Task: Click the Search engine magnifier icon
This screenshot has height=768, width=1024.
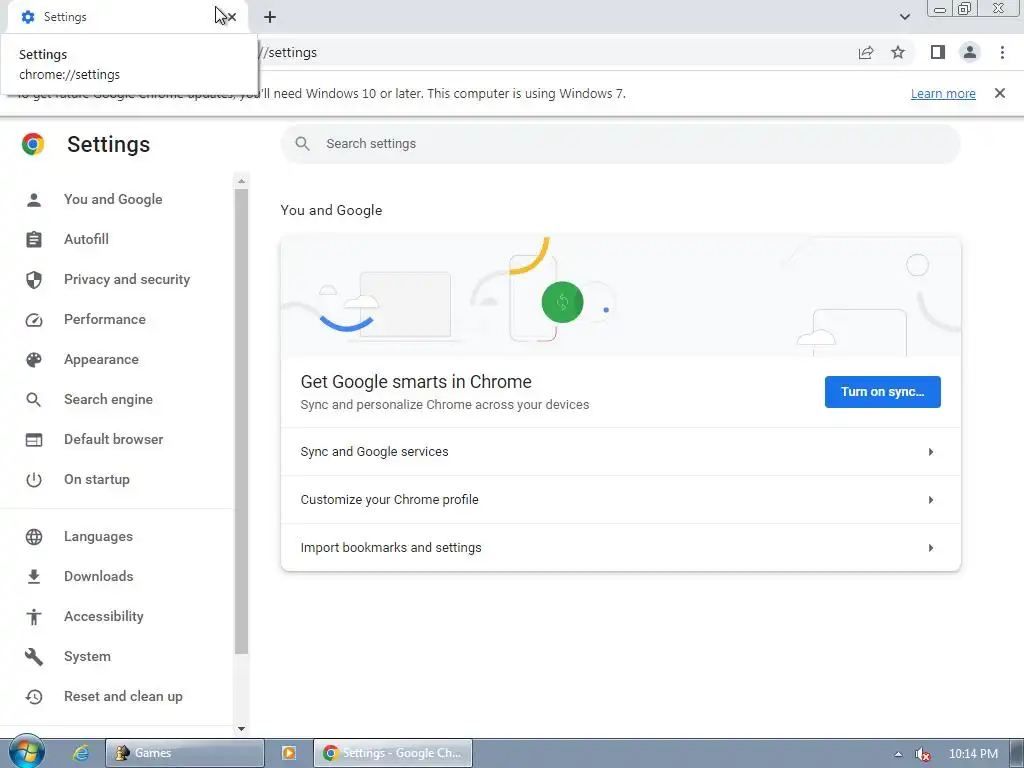Action: point(34,400)
